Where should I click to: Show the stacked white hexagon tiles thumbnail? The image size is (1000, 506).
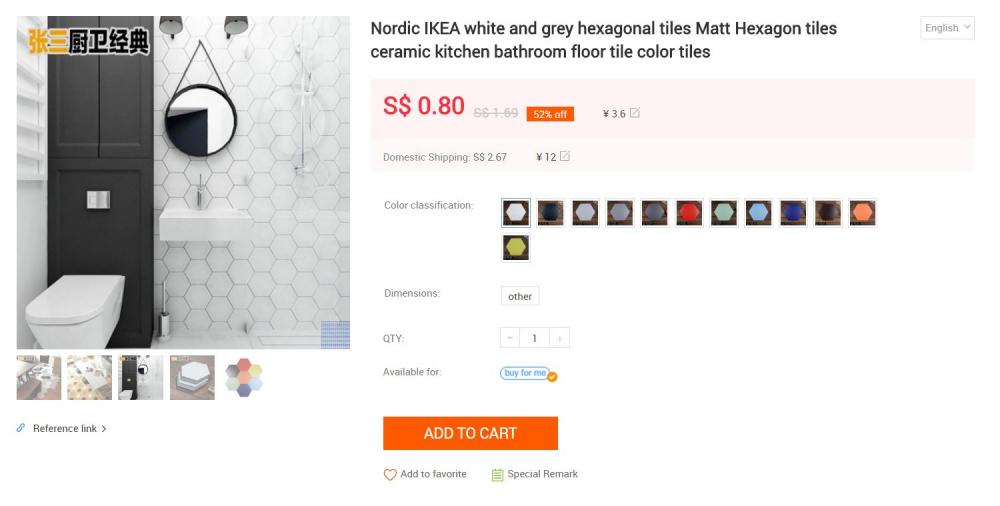tap(192, 377)
